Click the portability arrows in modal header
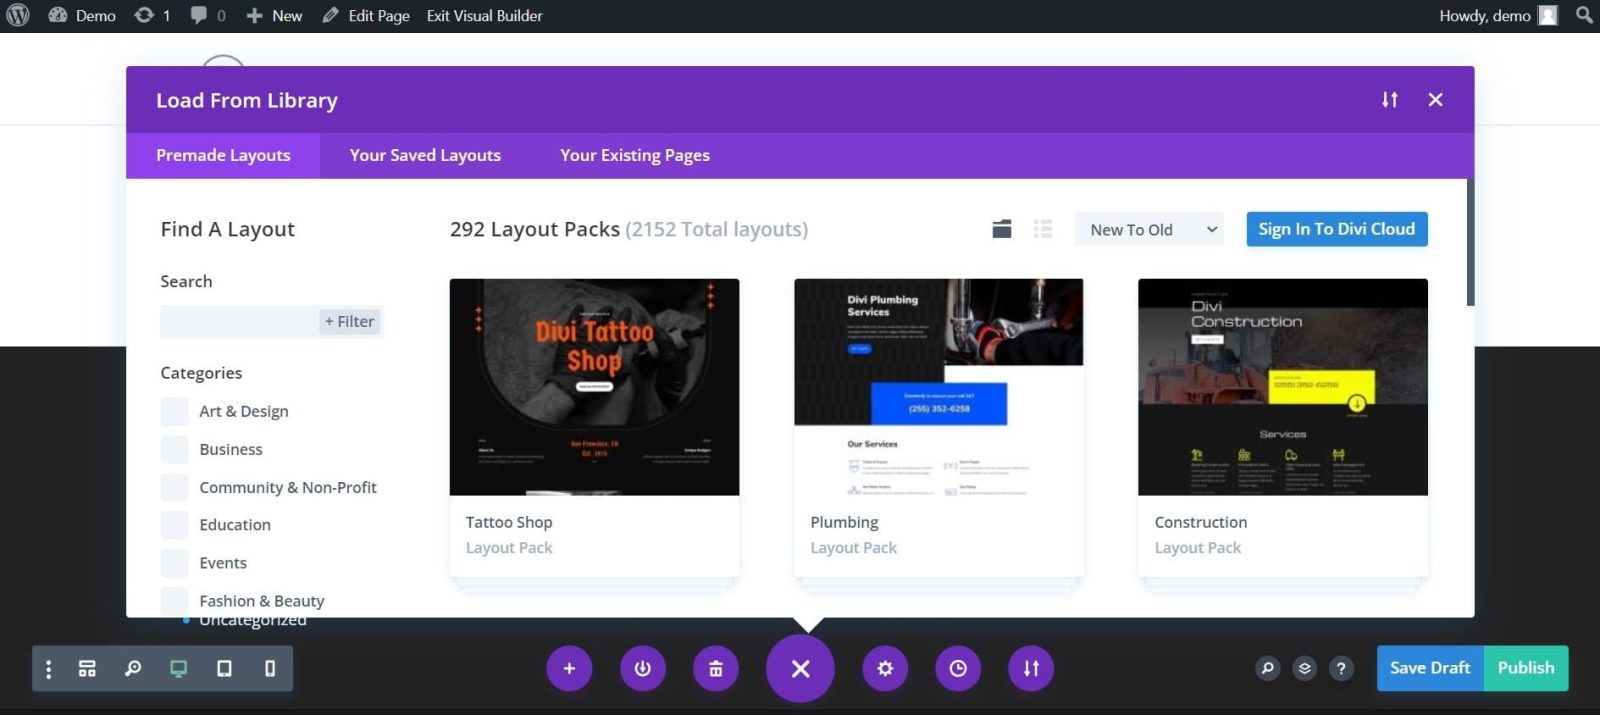Image resolution: width=1600 pixels, height=715 pixels. 1390,99
